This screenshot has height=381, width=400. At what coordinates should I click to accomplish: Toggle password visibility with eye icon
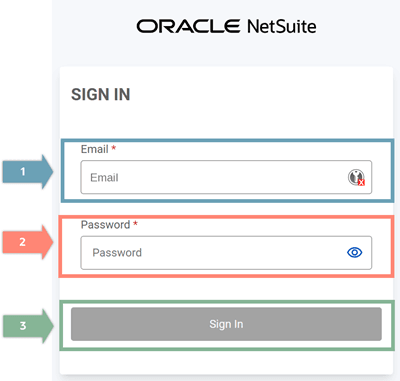pyautogui.click(x=355, y=253)
